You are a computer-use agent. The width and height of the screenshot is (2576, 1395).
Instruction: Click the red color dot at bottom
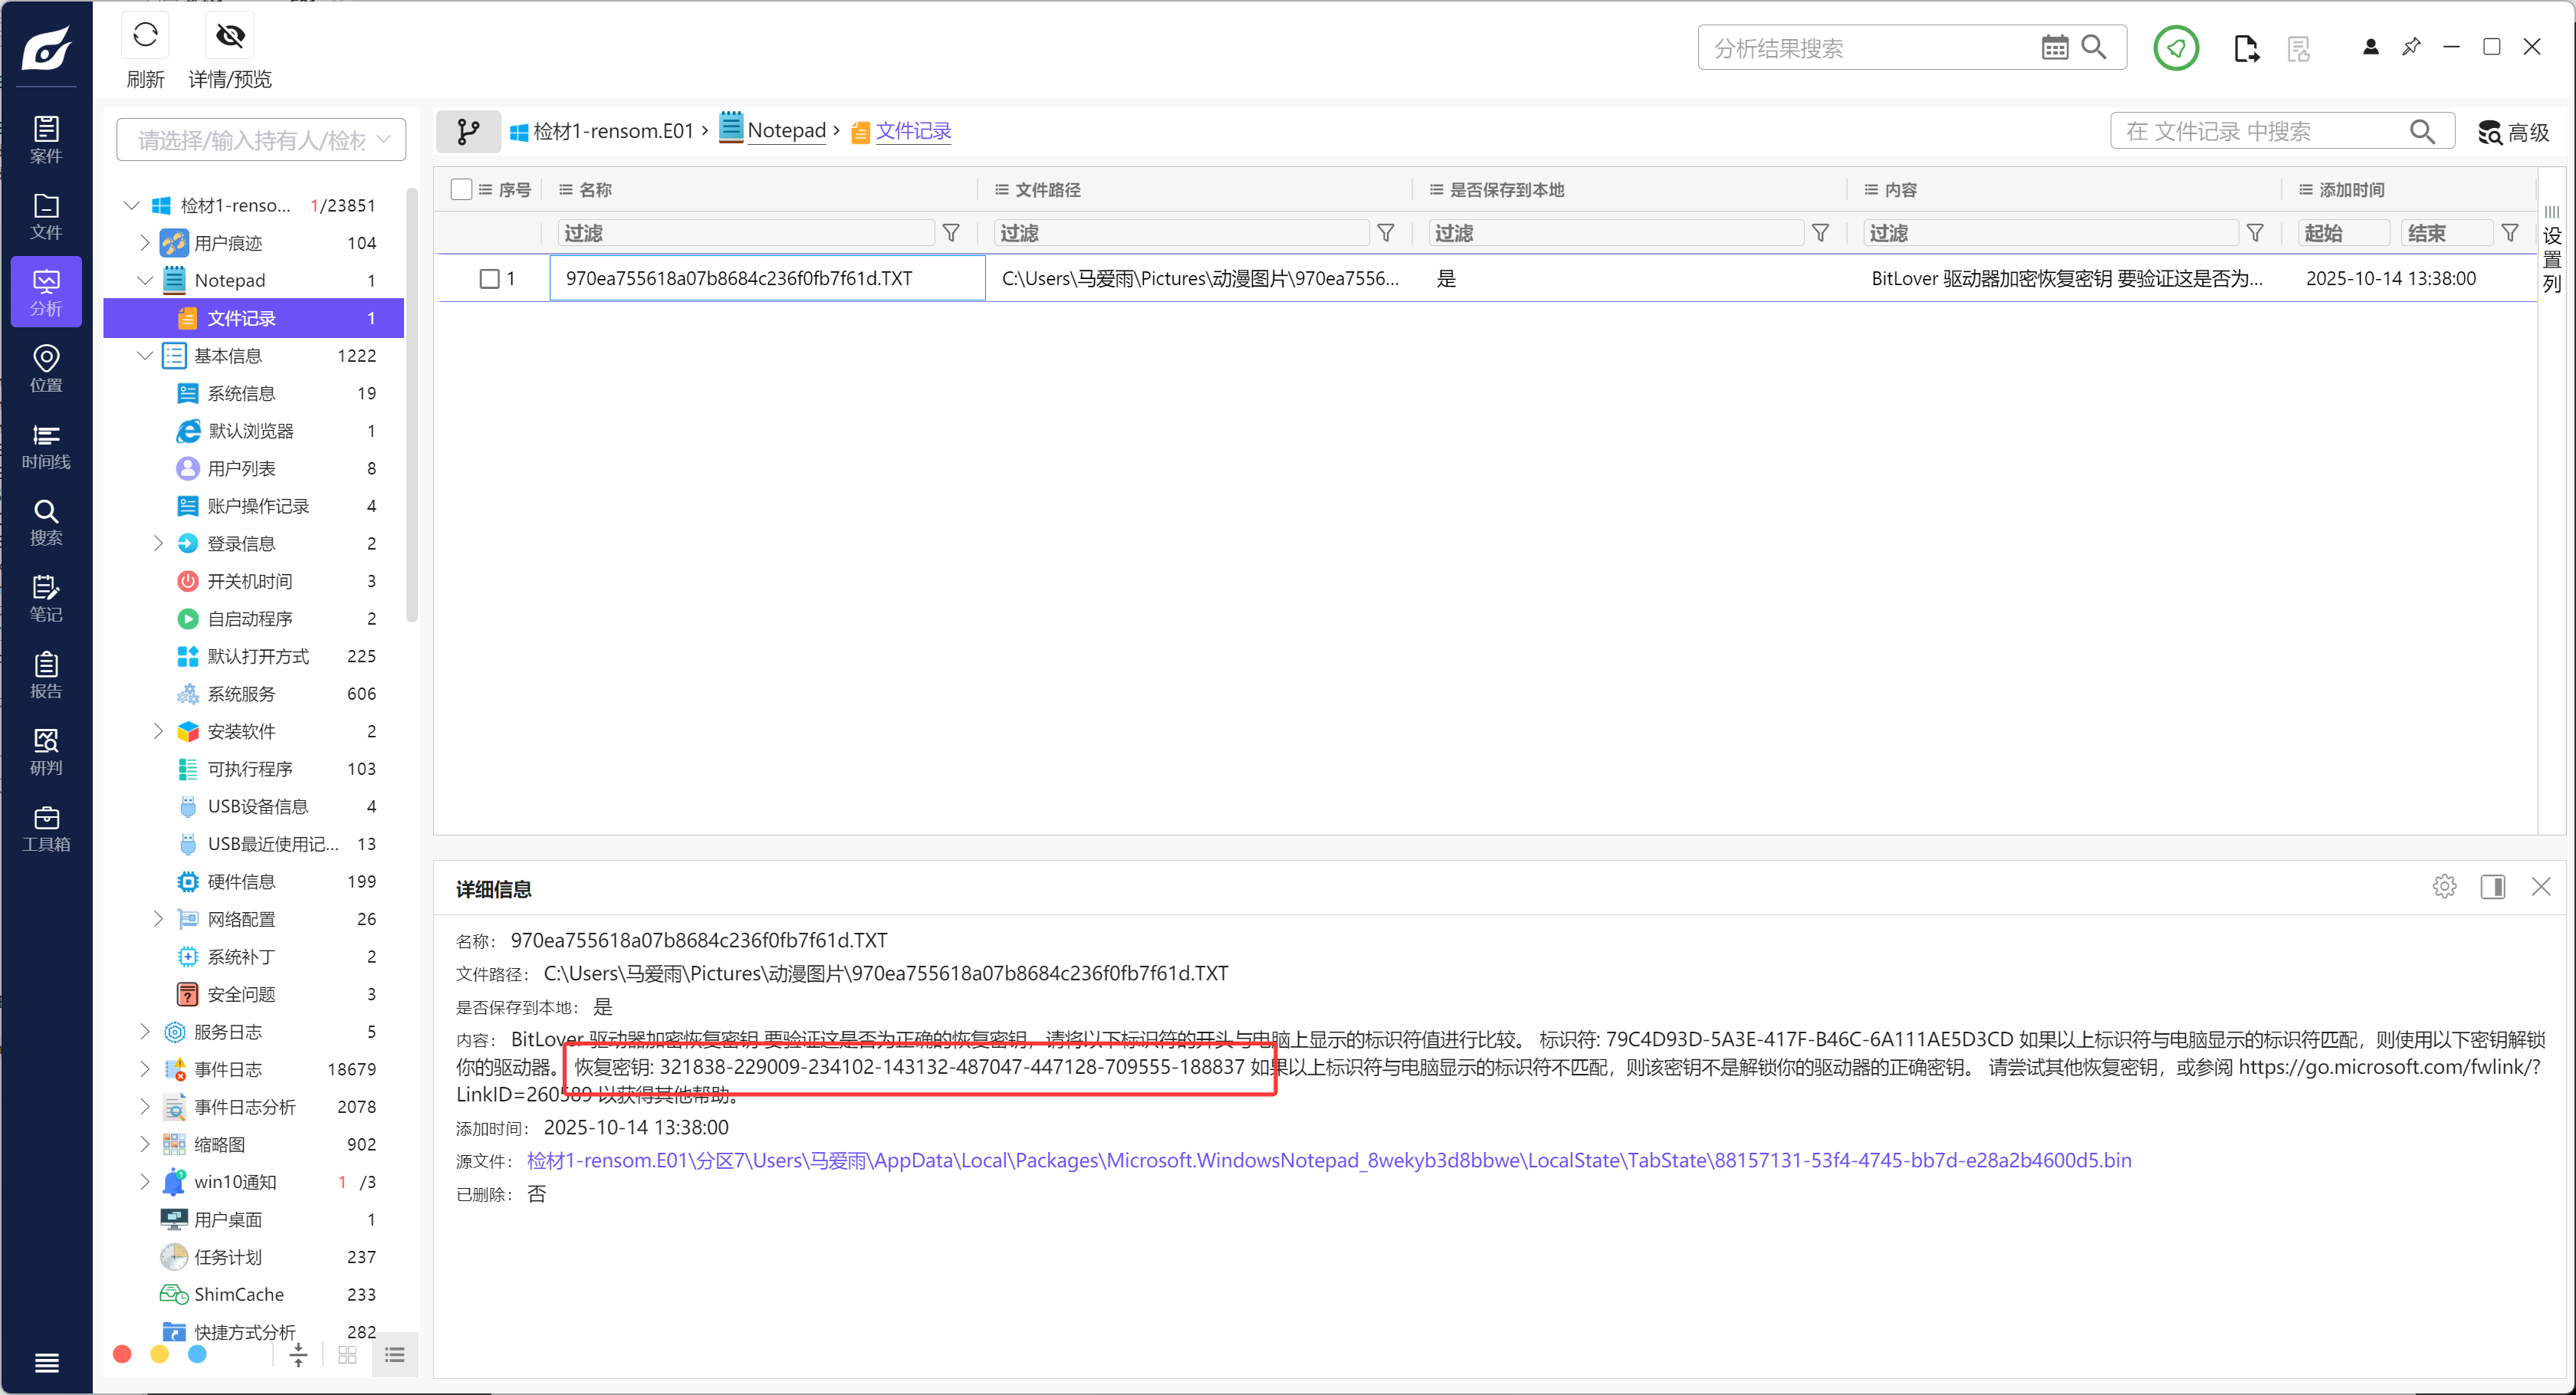tap(122, 1354)
